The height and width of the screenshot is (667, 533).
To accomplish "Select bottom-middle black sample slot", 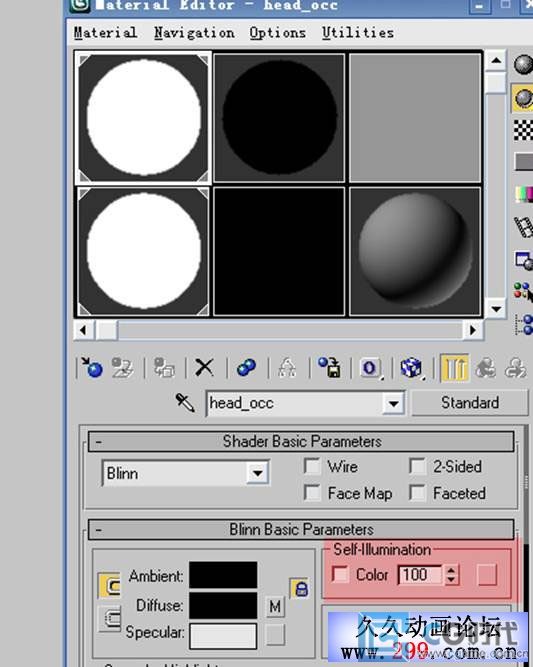I will [279, 252].
